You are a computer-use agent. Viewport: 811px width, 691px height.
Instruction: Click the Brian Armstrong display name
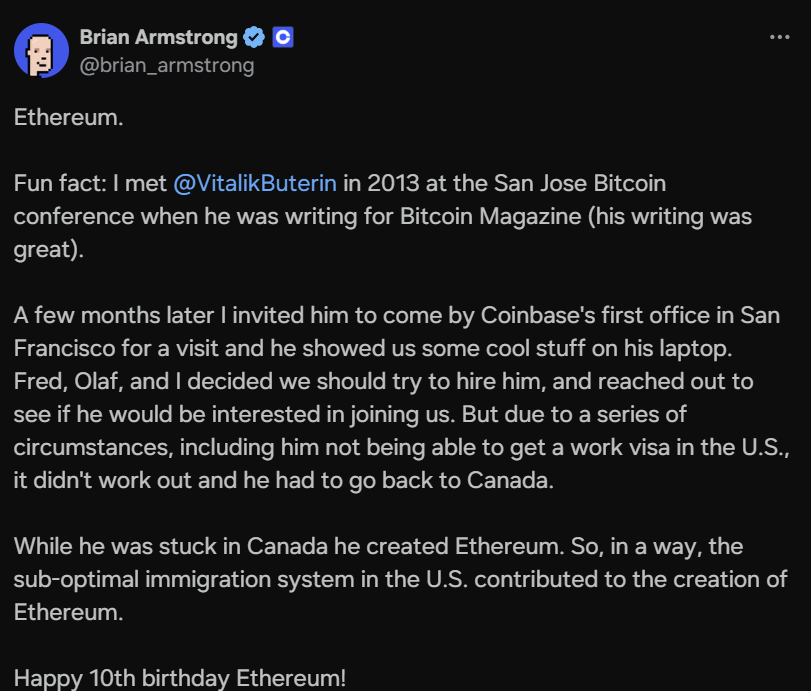tap(158, 38)
